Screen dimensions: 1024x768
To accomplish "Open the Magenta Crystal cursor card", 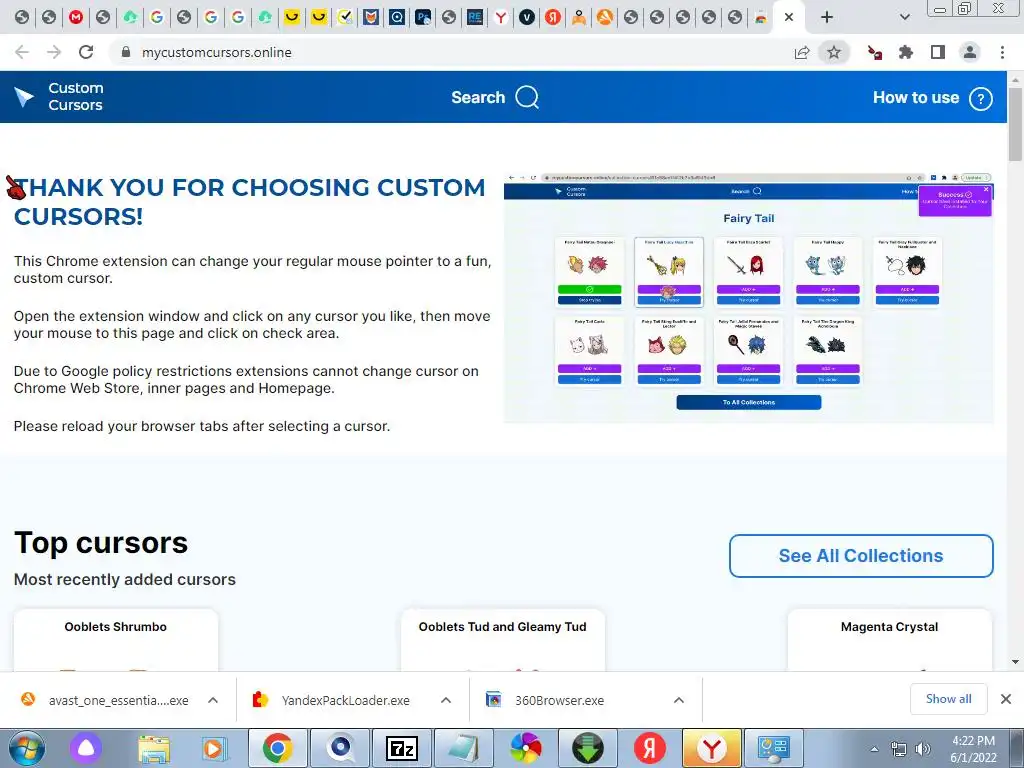I will (889, 640).
